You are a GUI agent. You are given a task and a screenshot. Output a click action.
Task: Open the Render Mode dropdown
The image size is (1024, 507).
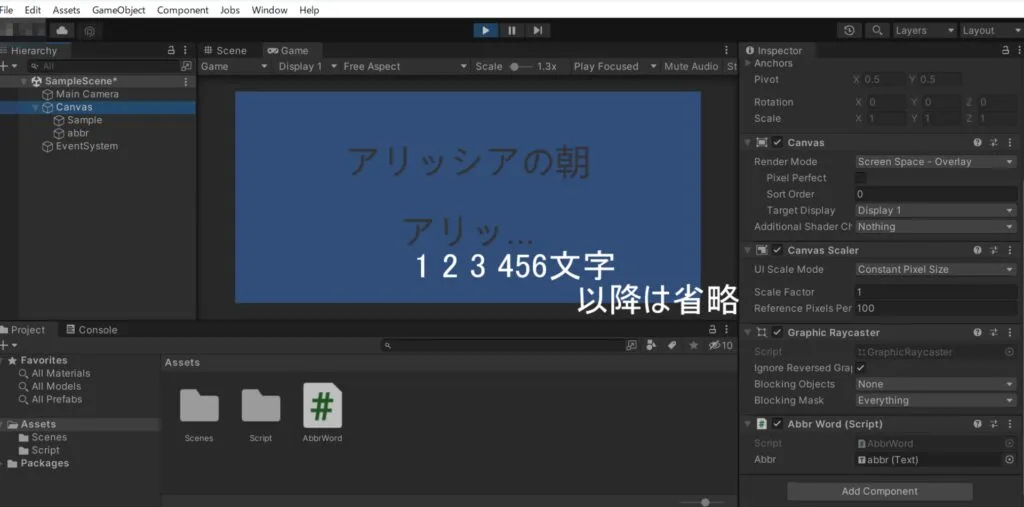(x=936, y=161)
